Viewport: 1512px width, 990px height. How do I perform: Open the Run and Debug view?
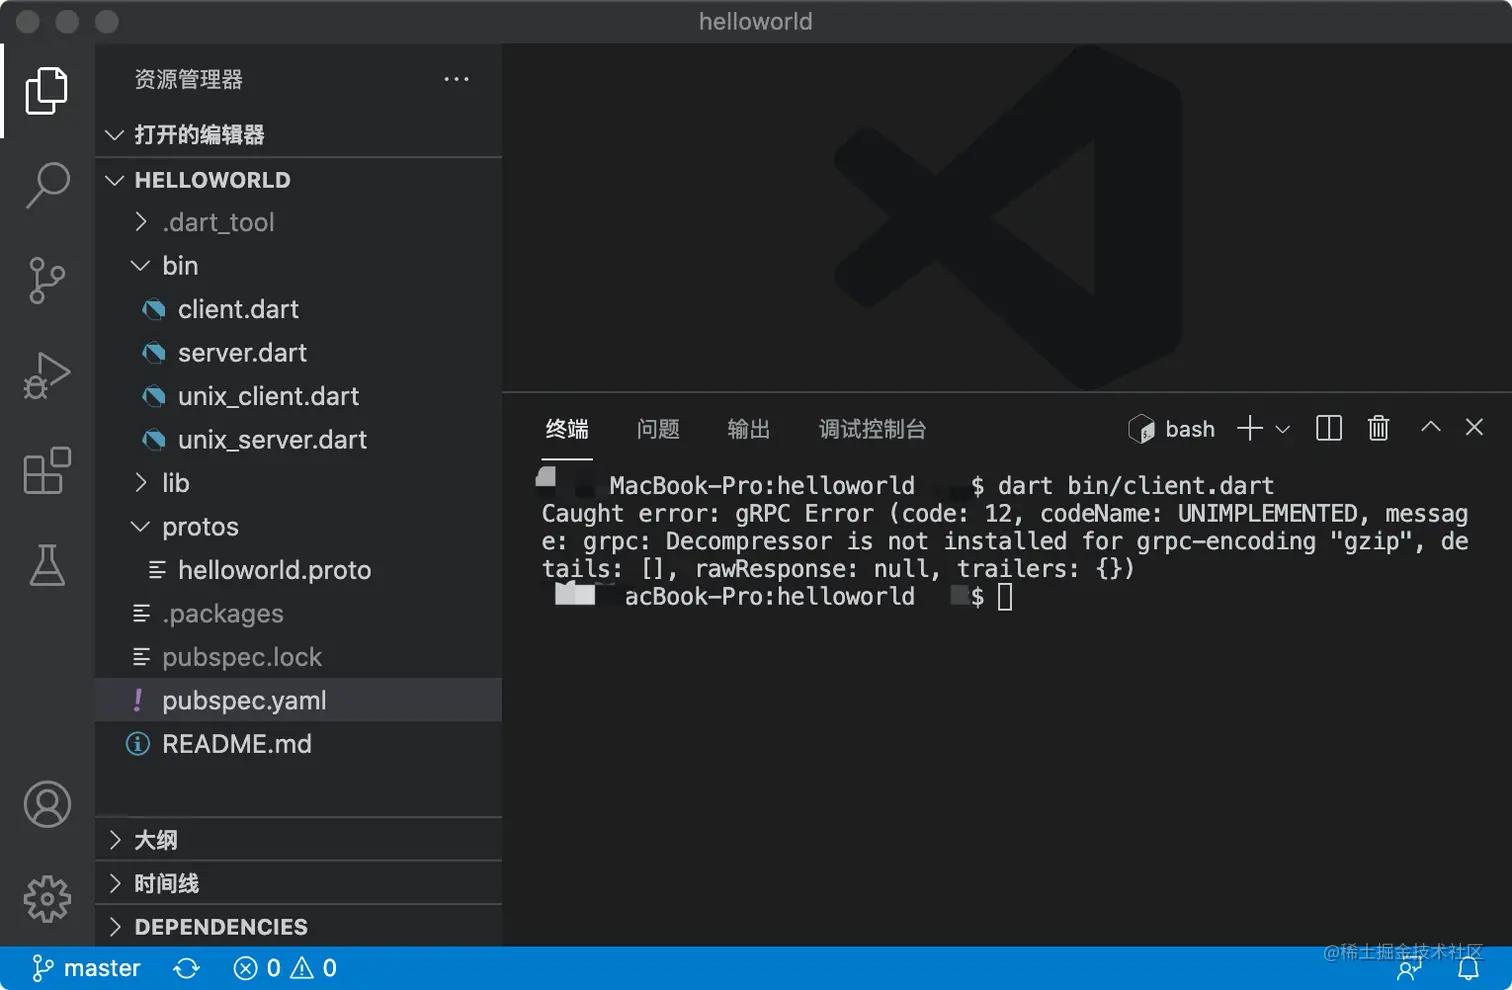(x=46, y=376)
